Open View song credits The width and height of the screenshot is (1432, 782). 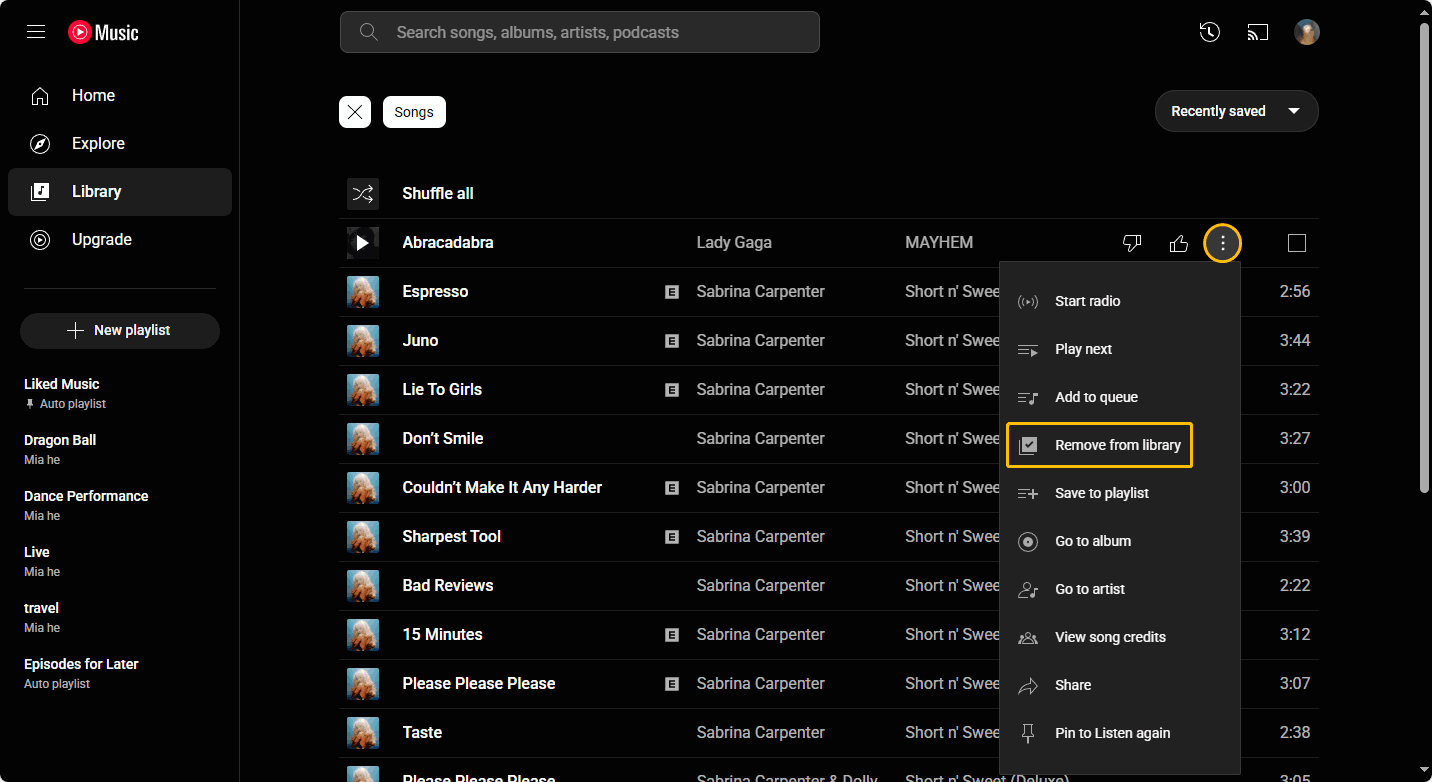(1120, 637)
